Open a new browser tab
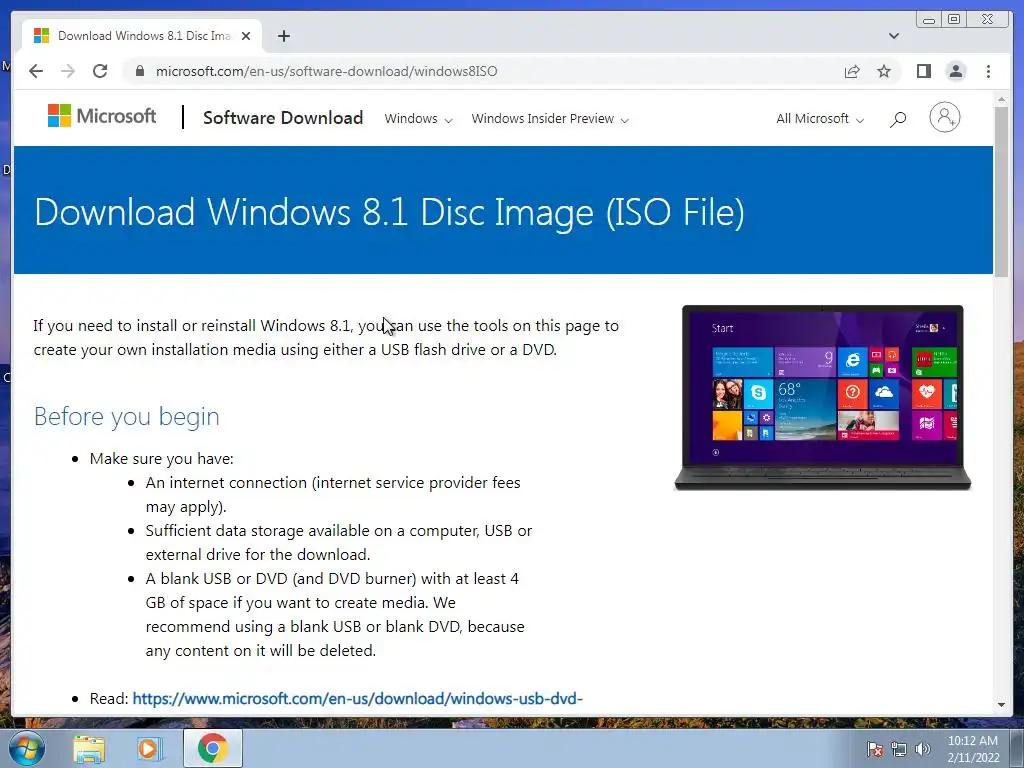Image resolution: width=1024 pixels, height=768 pixels. tap(283, 36)
